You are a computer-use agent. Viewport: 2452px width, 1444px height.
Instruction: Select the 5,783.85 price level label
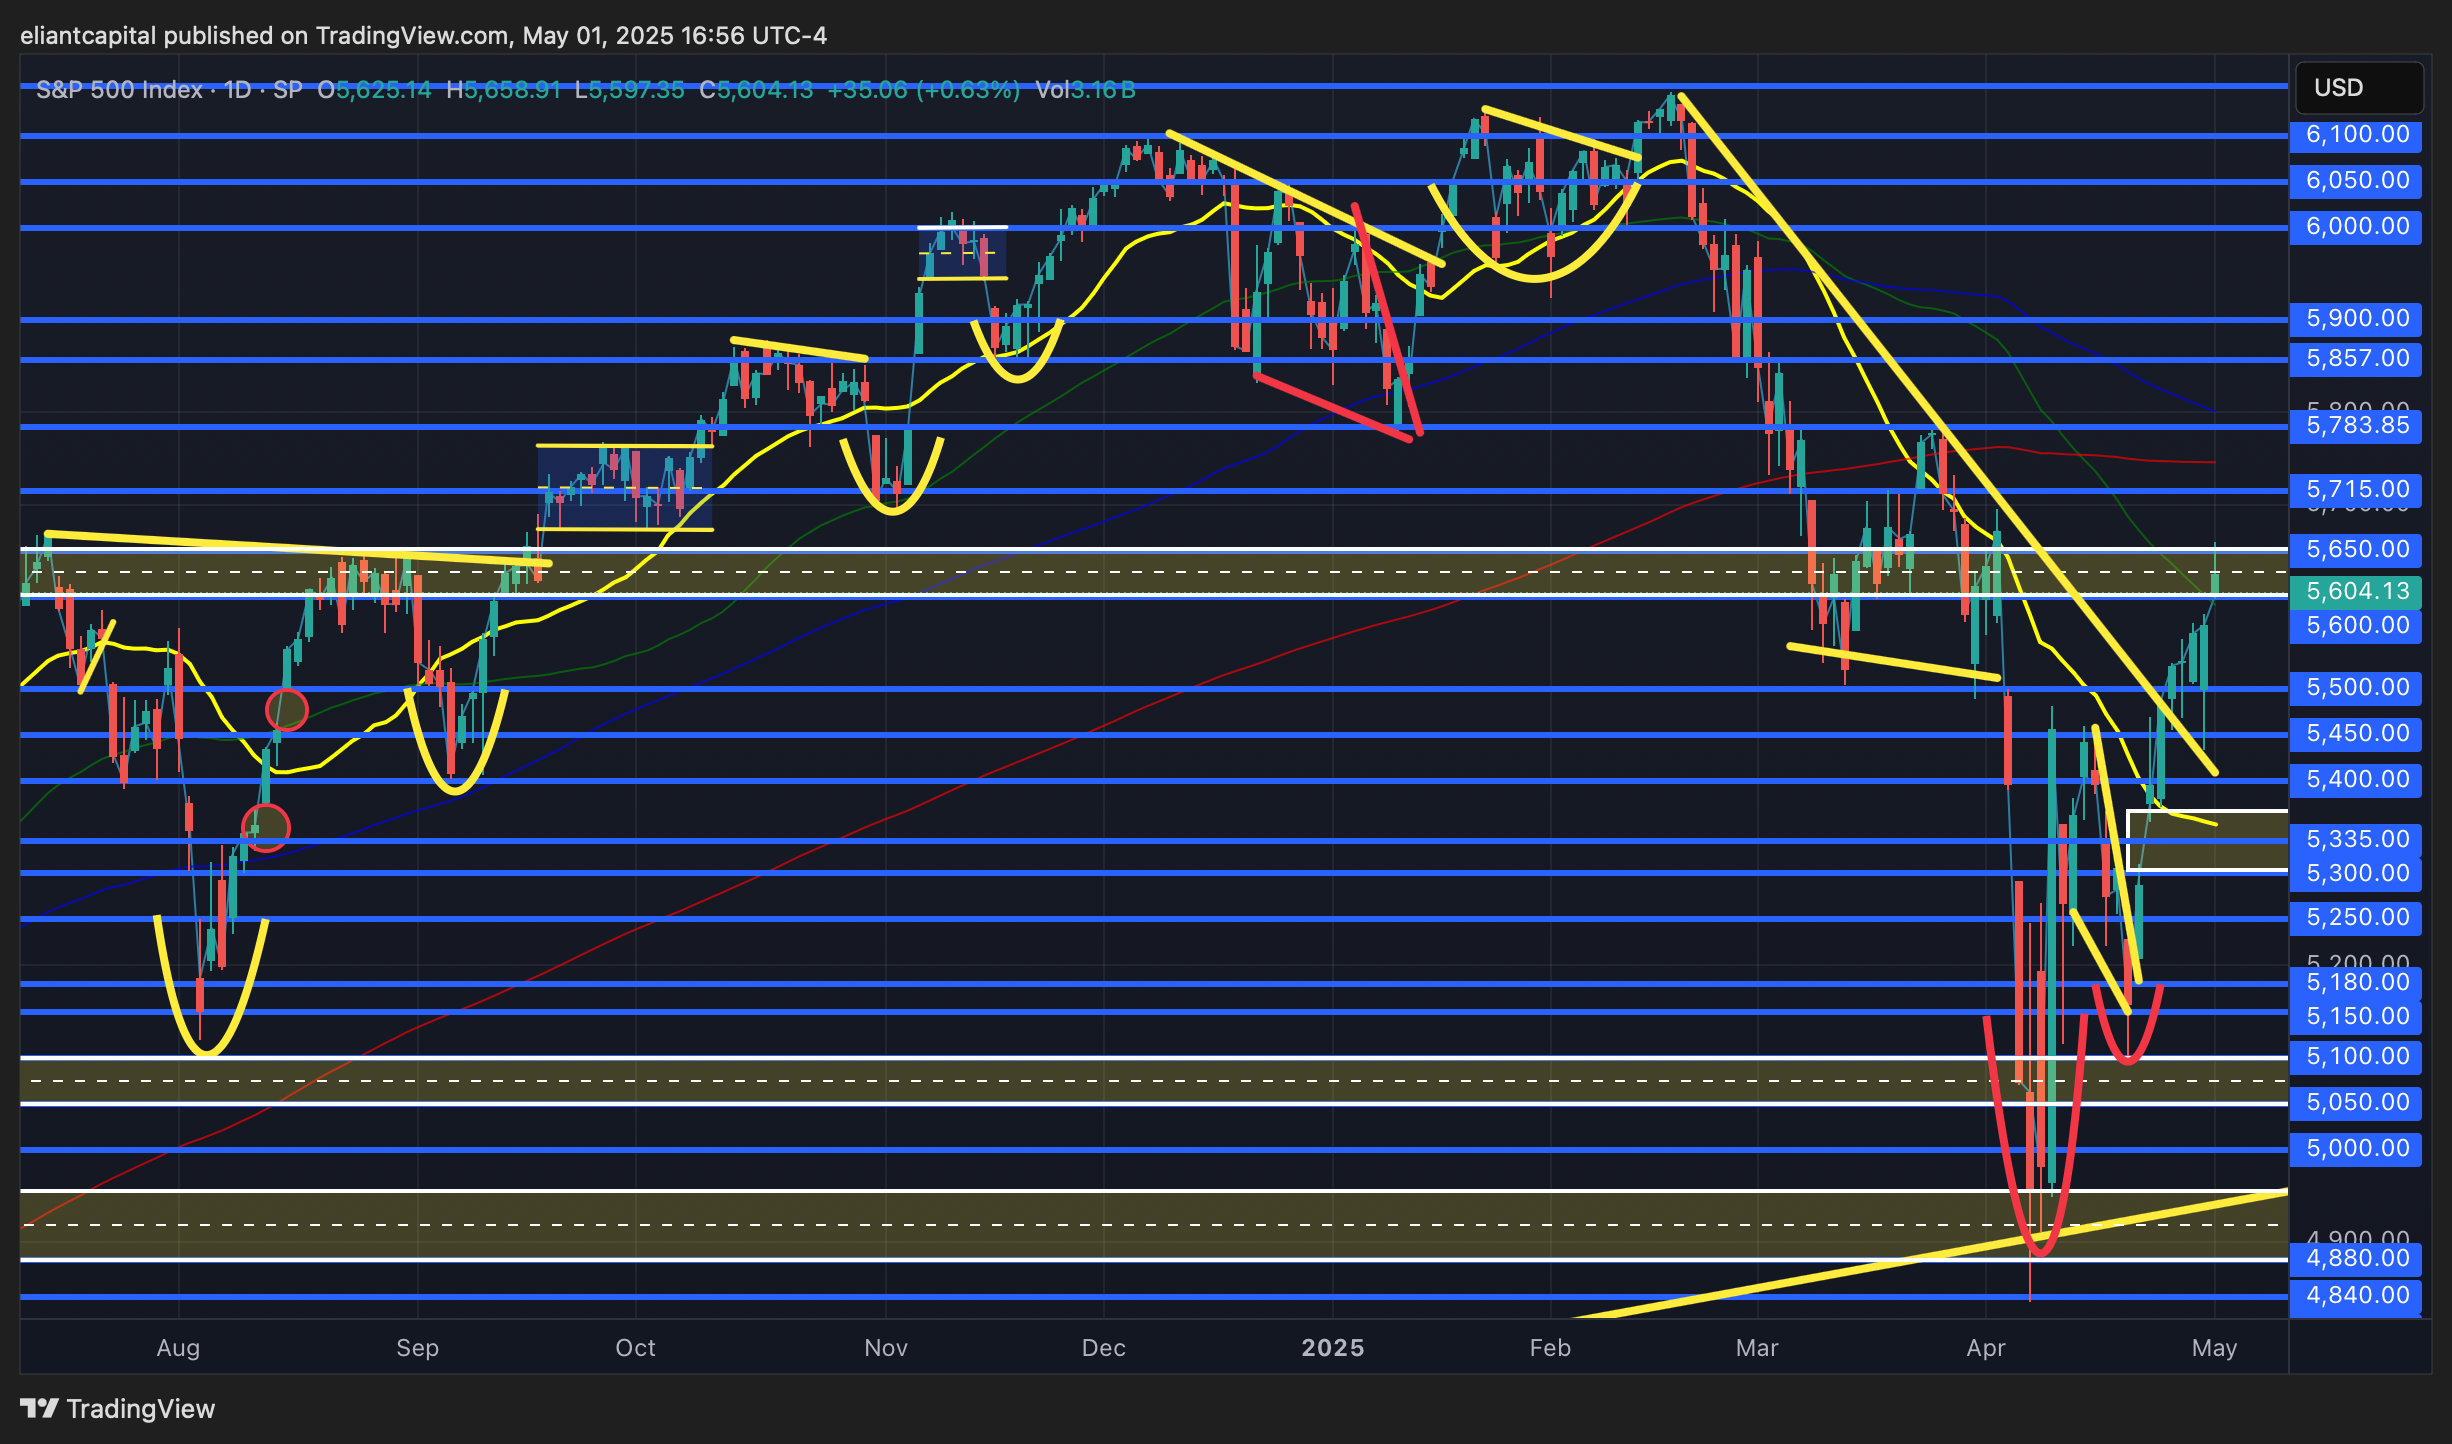(x=2356, y=425)
